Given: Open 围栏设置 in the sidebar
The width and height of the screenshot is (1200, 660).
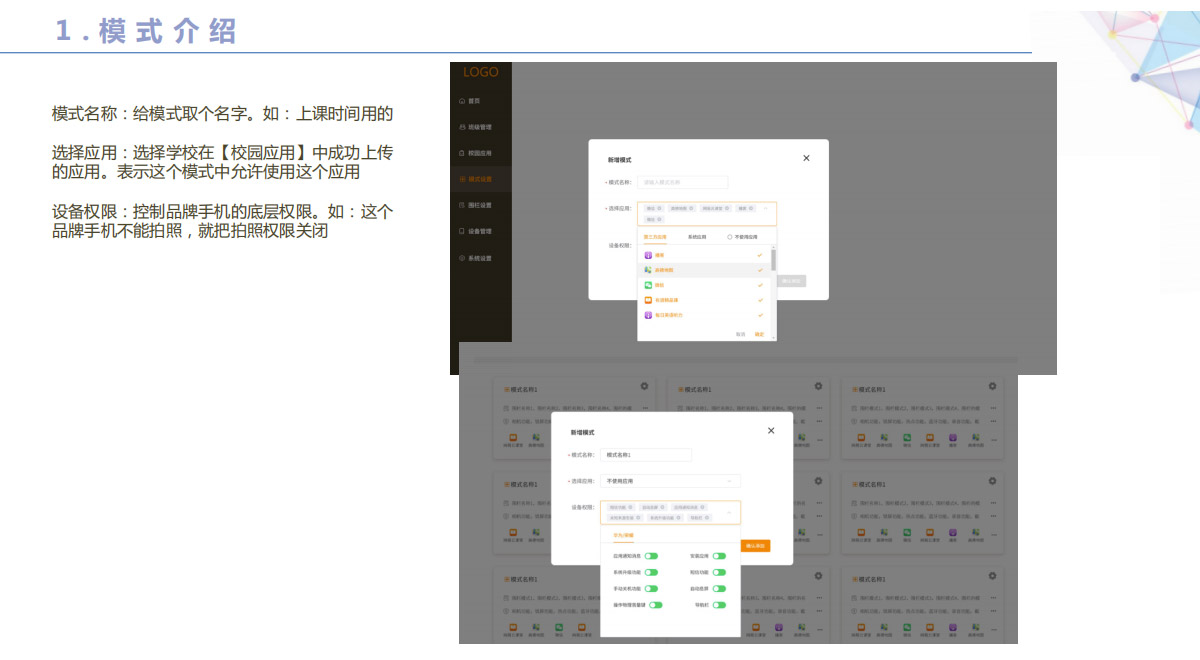Looking at the screenshot, I should [479, 205].
